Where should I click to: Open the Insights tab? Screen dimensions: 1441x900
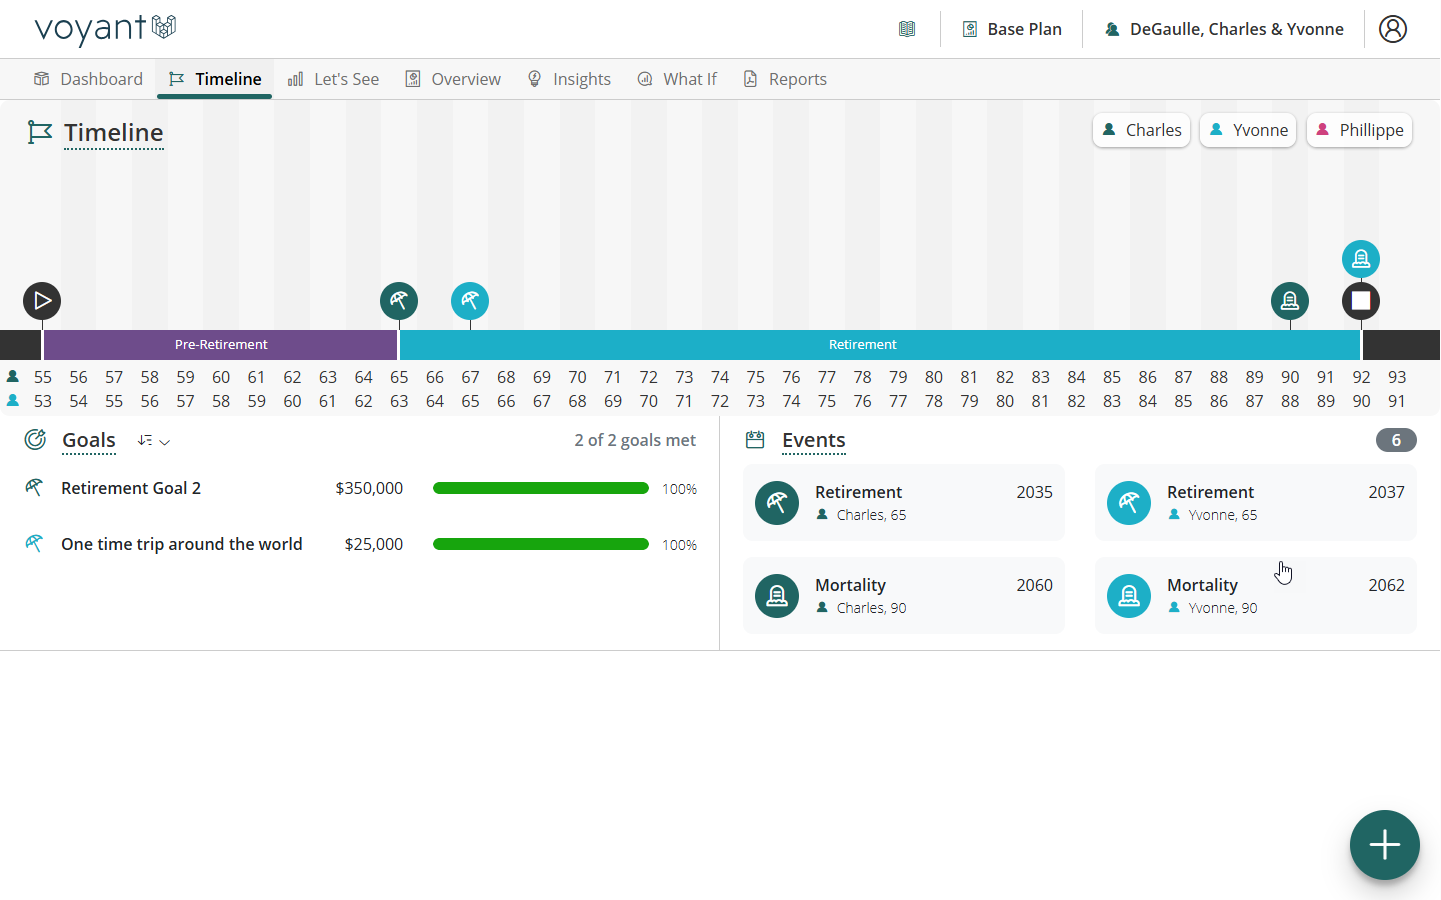[x=569, y=79]
